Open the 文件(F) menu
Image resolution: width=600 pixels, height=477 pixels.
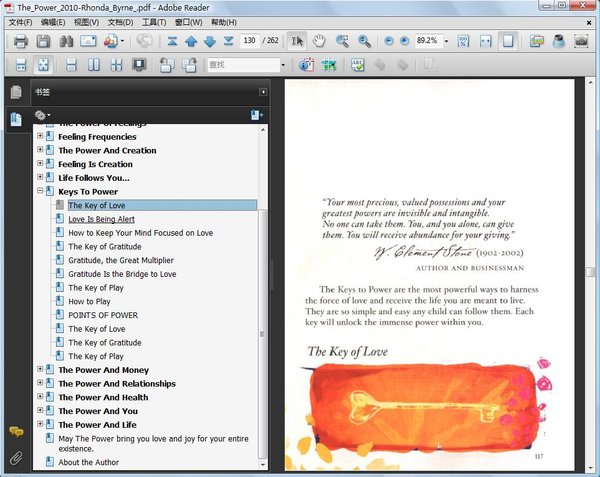pos(20,23)
